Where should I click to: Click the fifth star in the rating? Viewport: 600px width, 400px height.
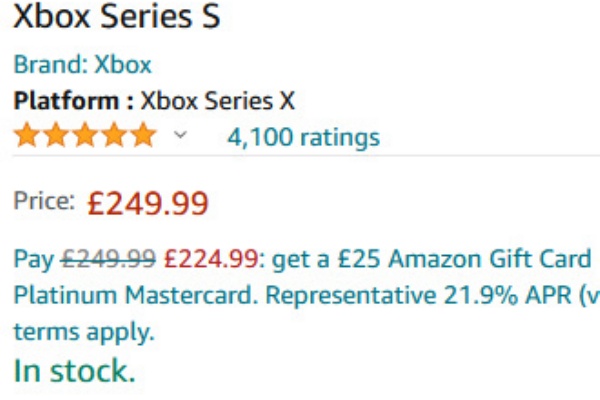(x=144, y=135)
